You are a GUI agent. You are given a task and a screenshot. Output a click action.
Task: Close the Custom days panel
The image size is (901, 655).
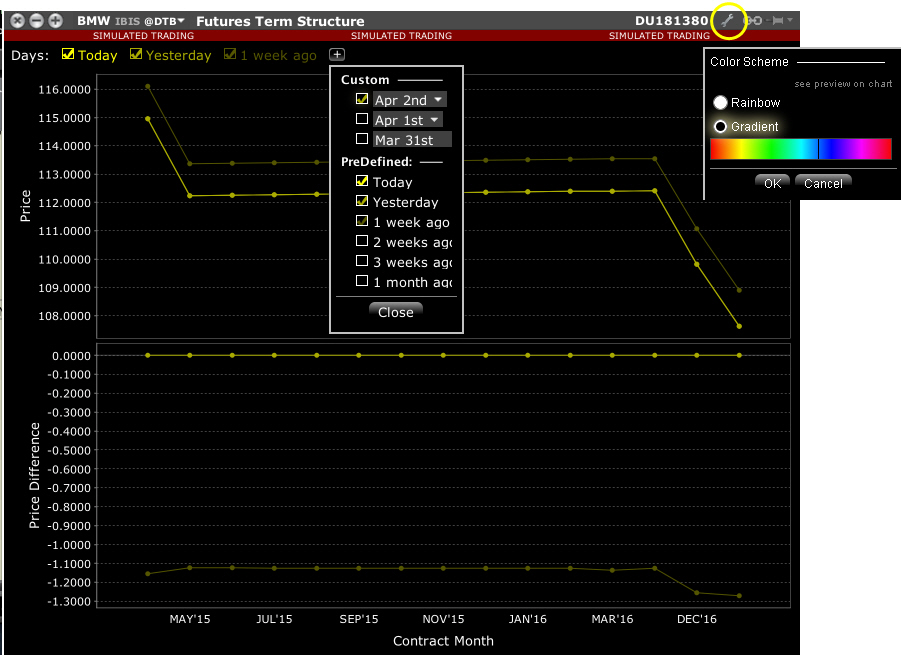coord(395,311)
